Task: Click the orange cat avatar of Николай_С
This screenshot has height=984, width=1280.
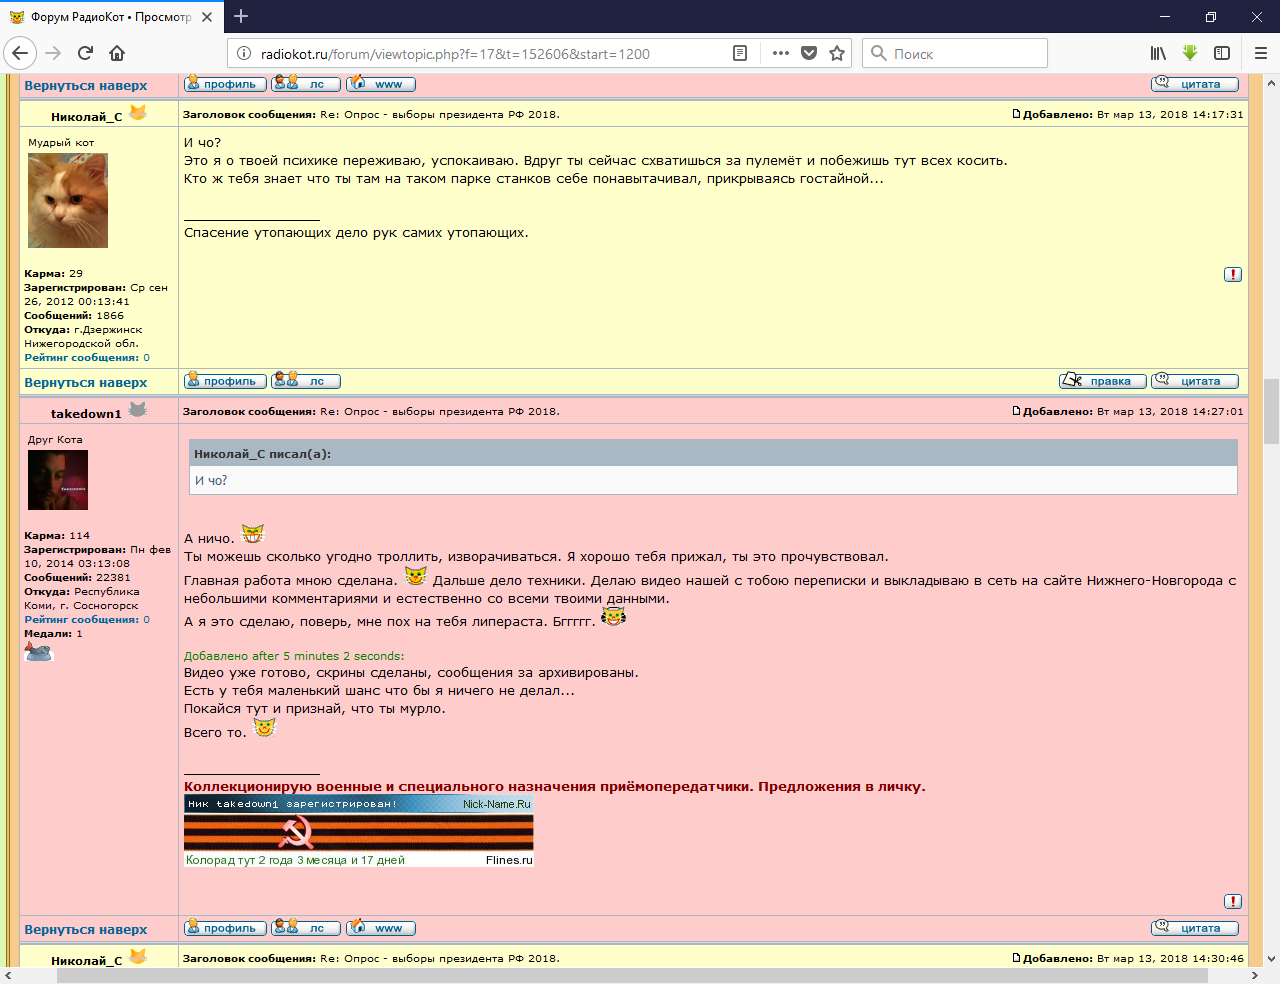Action: tap(68, 200)
